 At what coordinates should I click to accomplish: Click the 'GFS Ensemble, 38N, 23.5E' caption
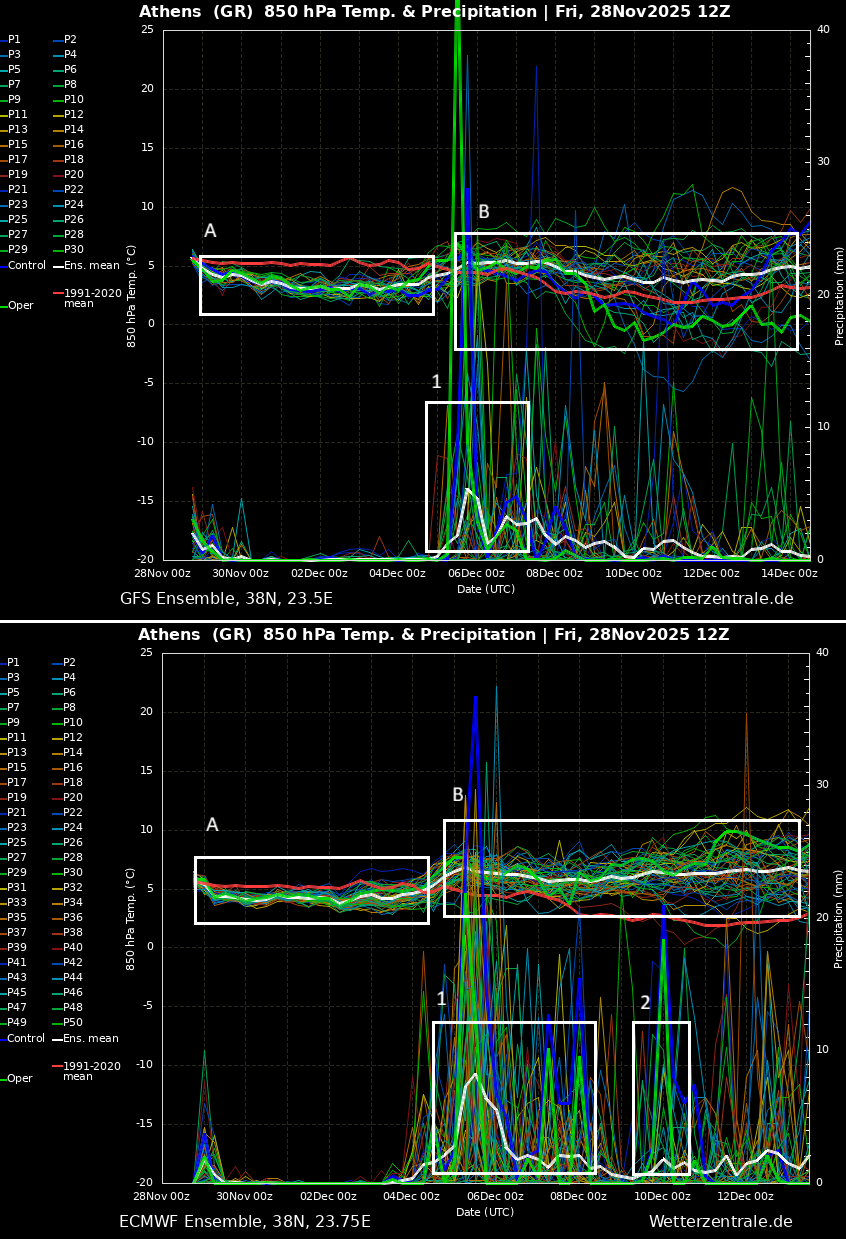coord(226,599)
